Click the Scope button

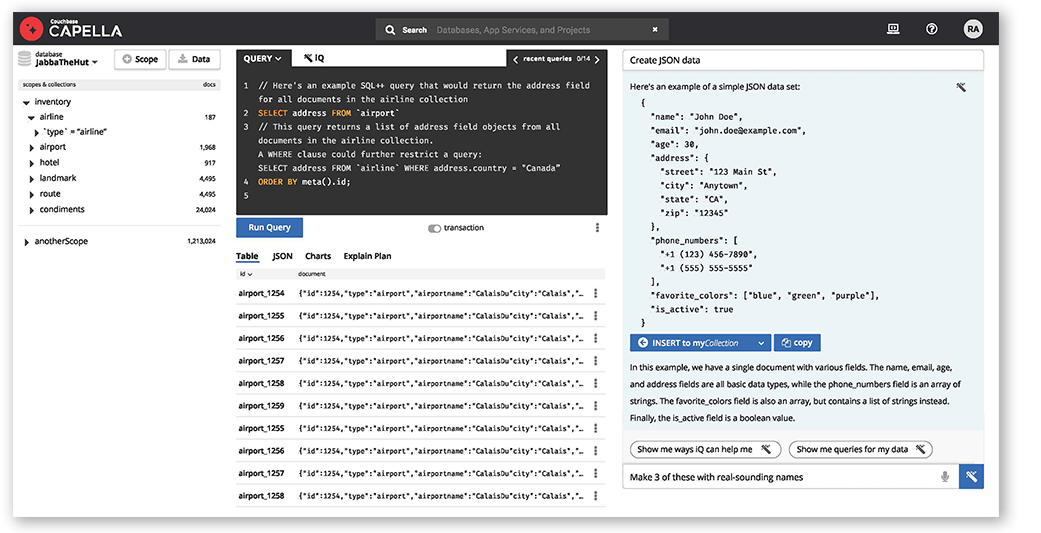point(140,59)
